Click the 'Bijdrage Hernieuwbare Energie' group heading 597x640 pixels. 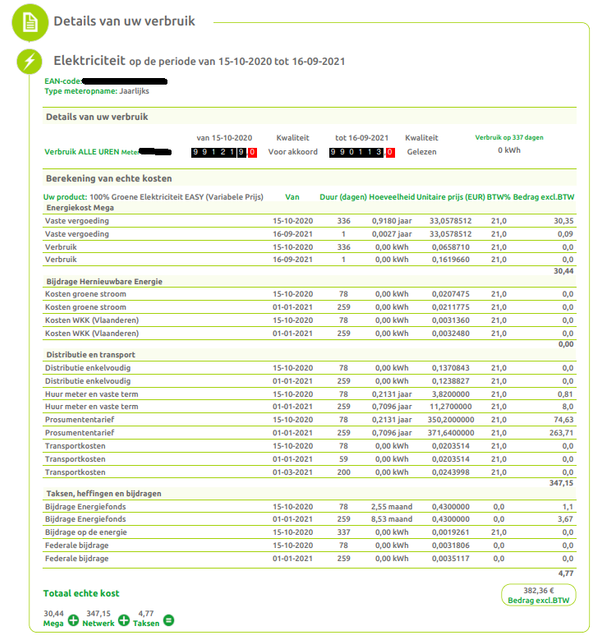(x=104, y=282)
